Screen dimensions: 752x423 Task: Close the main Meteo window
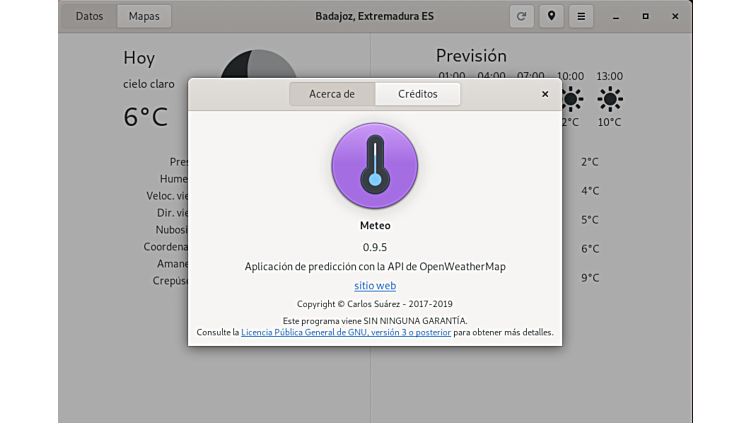675,16
